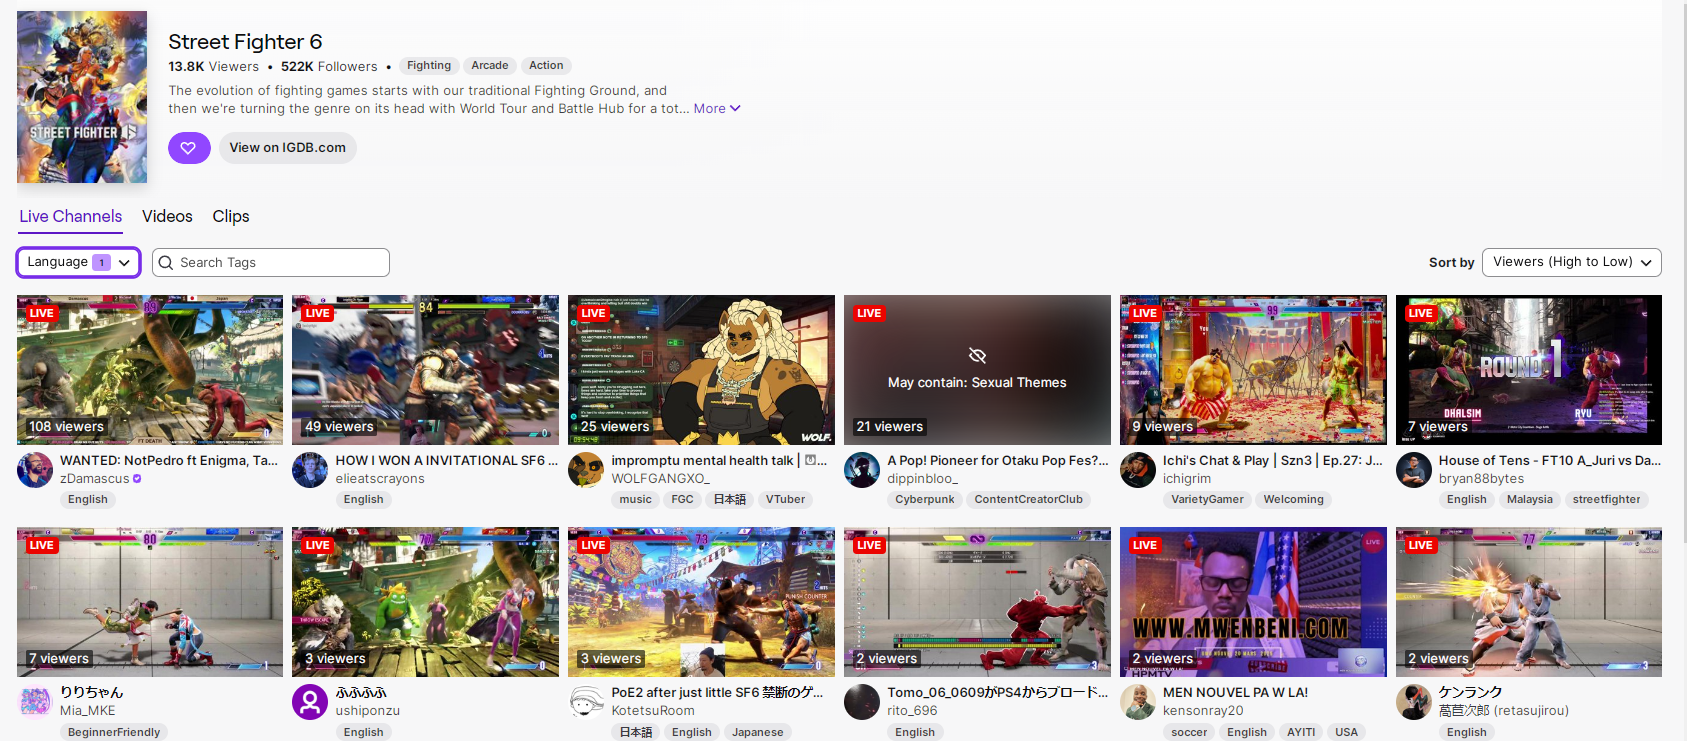Go to ichigrim channel name link

click(1187, 479)
